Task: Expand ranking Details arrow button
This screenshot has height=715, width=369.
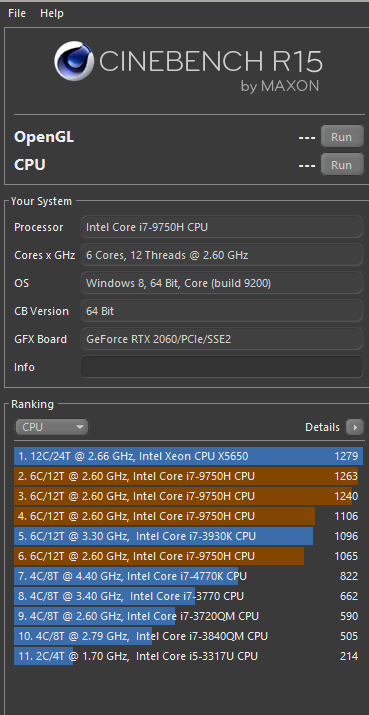Action: coord(355,427)
